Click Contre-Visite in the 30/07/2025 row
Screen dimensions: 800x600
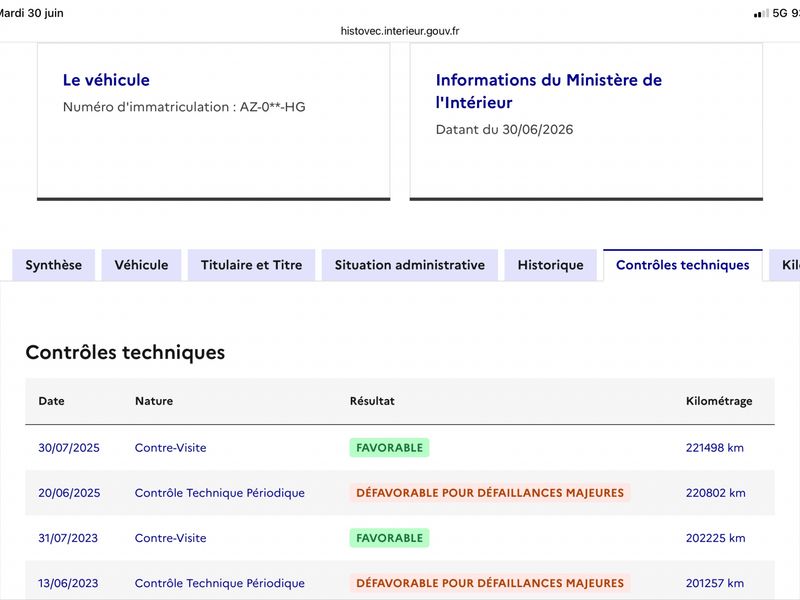tap(170, 448)
